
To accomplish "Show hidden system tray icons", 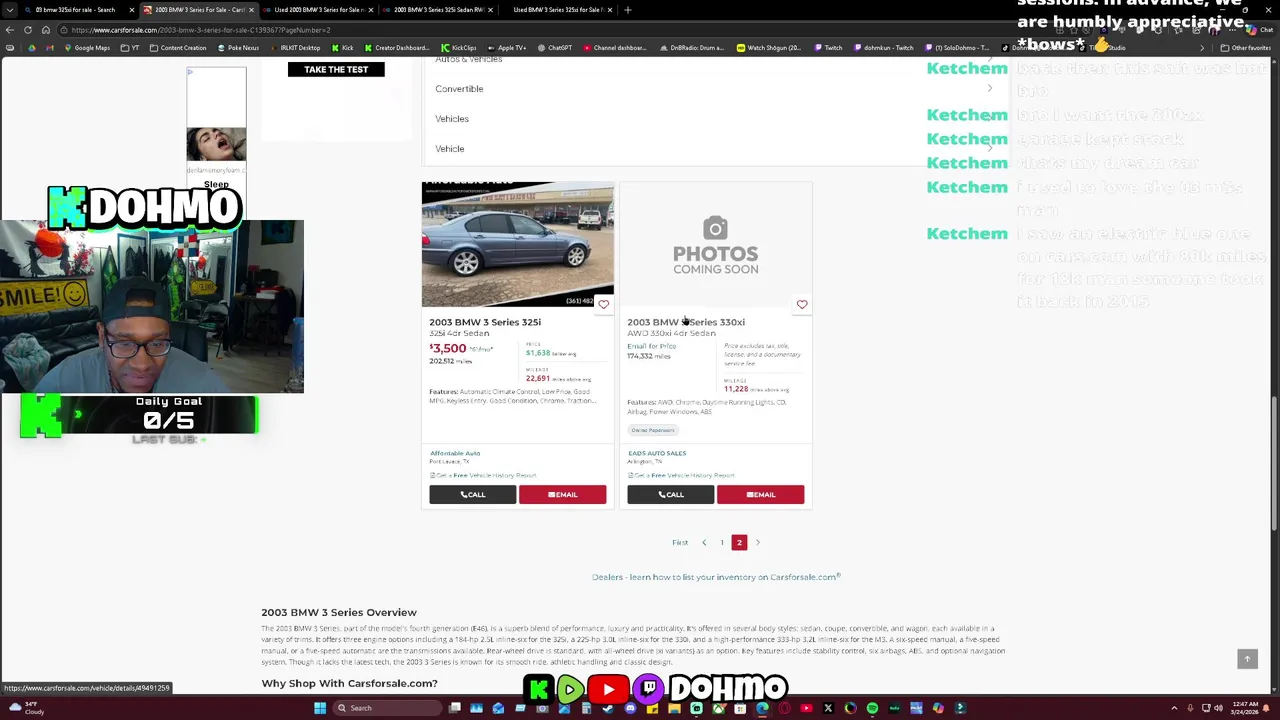I will 1174,708.
